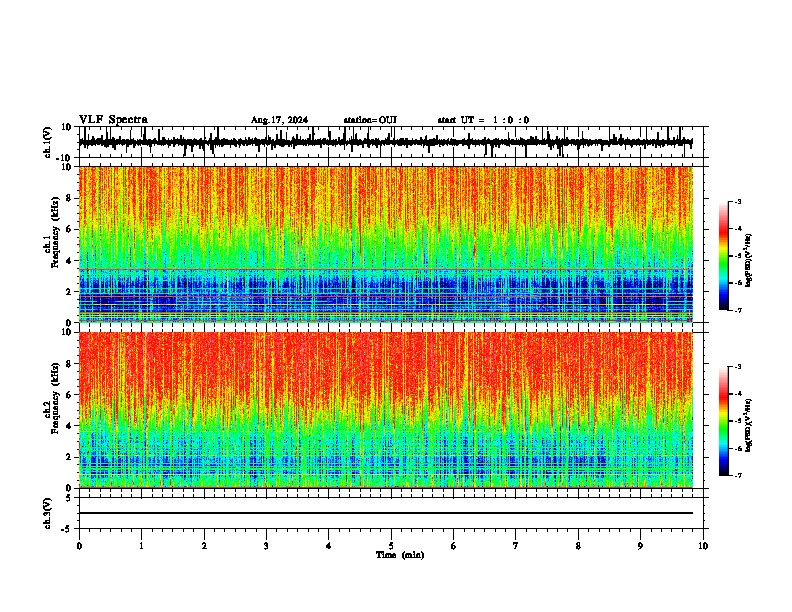792x612 pixels.
Task: Select the "start UT = 1 : 0 : 0" text
Action: pos(483,120)
